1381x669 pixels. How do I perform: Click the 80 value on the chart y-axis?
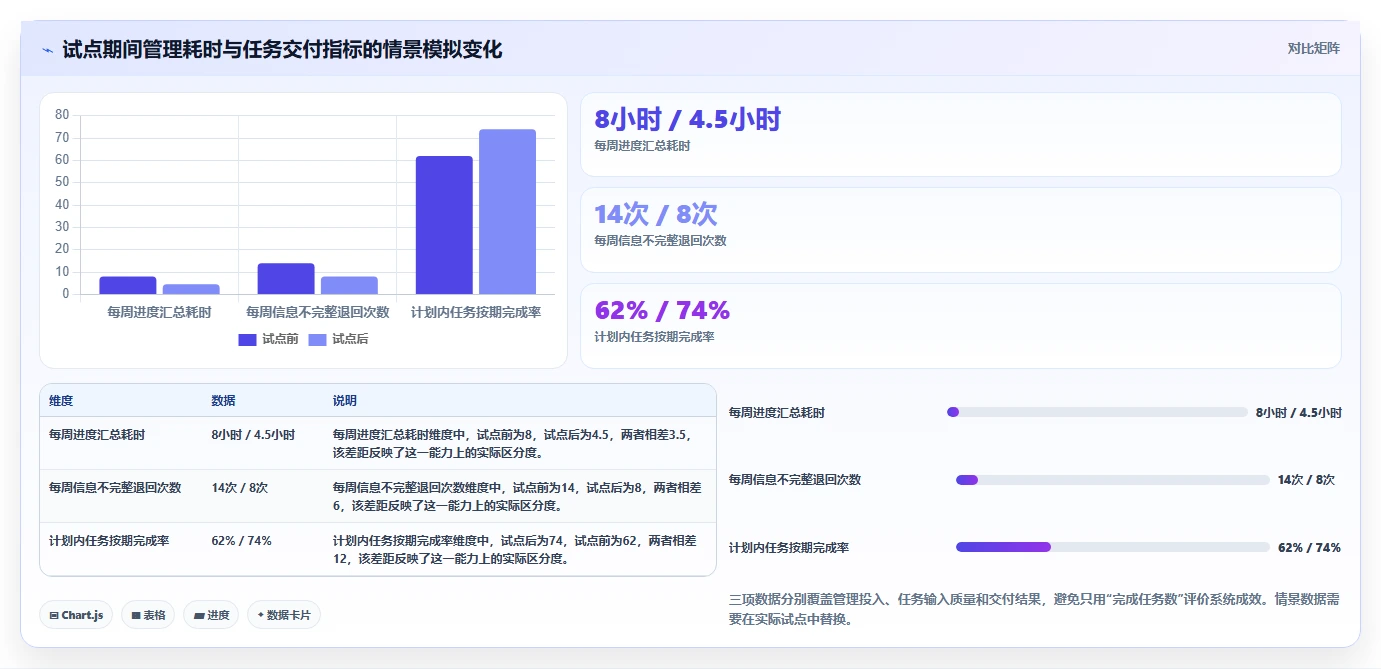tap(62, 115)
